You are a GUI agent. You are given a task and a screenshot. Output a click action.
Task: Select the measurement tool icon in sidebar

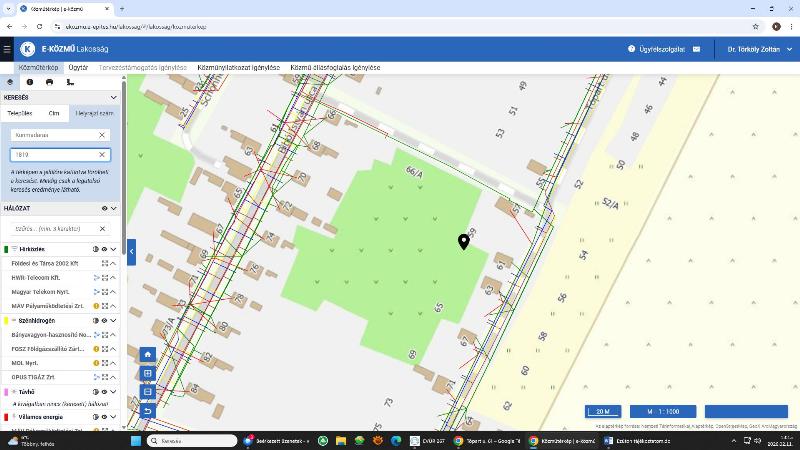click(x=70, y=82)
